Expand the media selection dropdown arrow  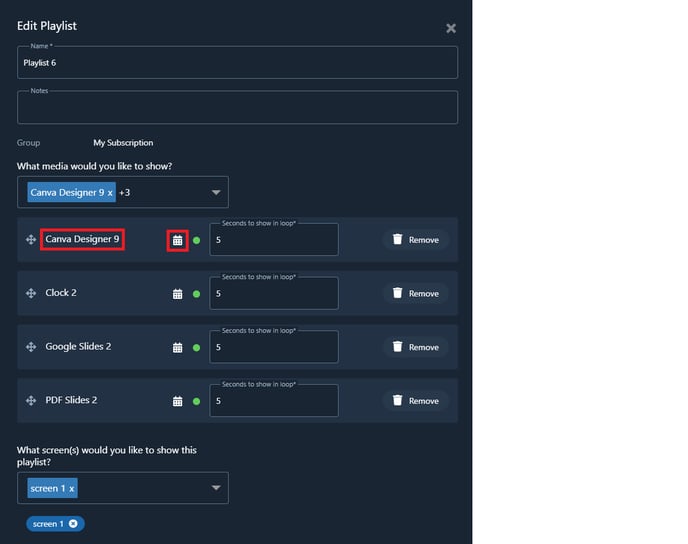(x=216, y=192)
